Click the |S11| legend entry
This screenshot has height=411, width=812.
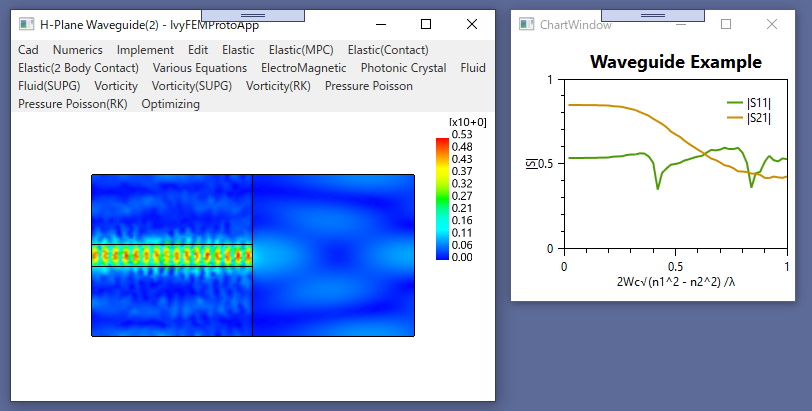749,103
